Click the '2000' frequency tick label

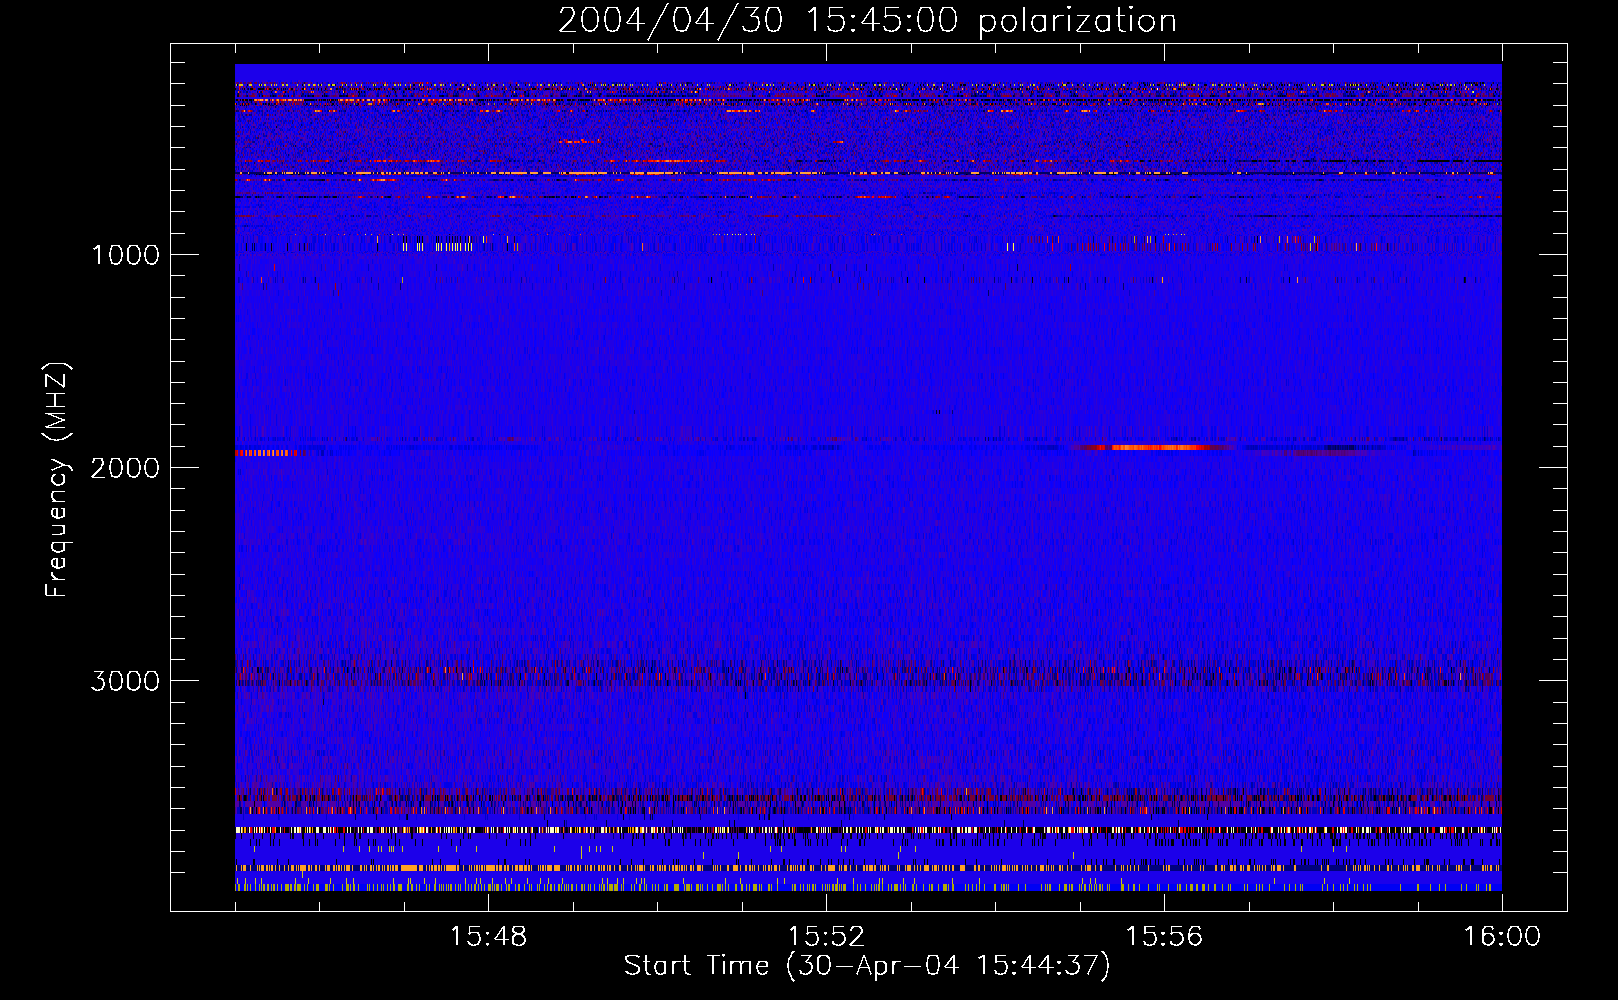(125, 468)
